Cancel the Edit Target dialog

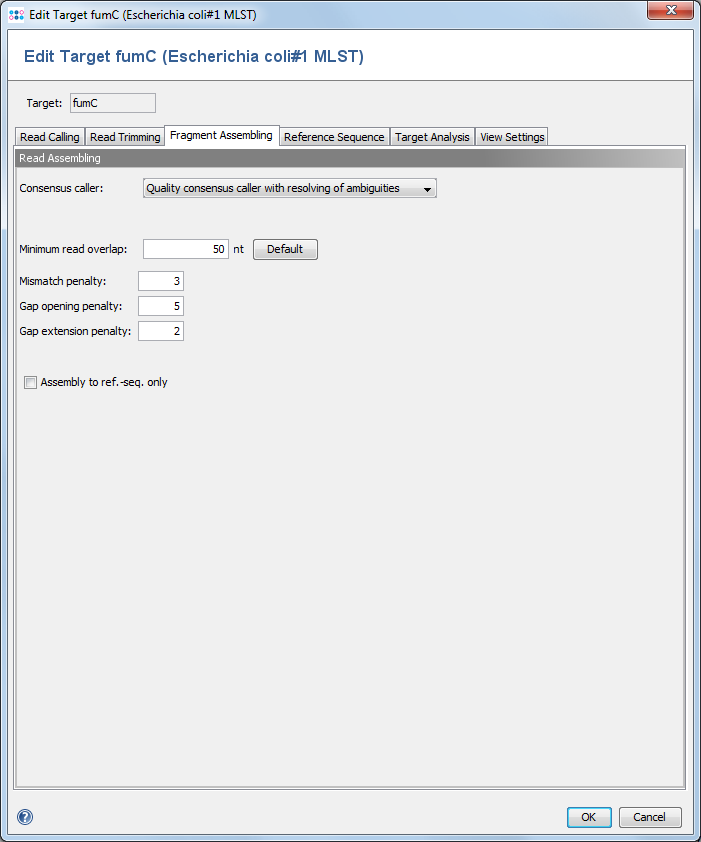click(649, 817)
